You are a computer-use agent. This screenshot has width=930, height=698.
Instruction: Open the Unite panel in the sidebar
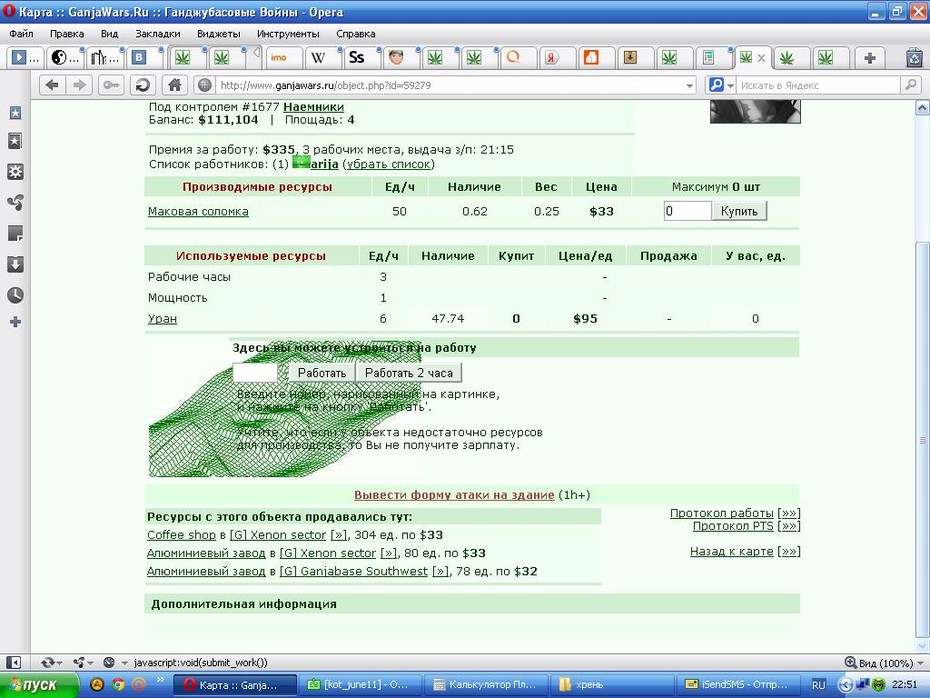pyautogui.click(x=15, y=203)
